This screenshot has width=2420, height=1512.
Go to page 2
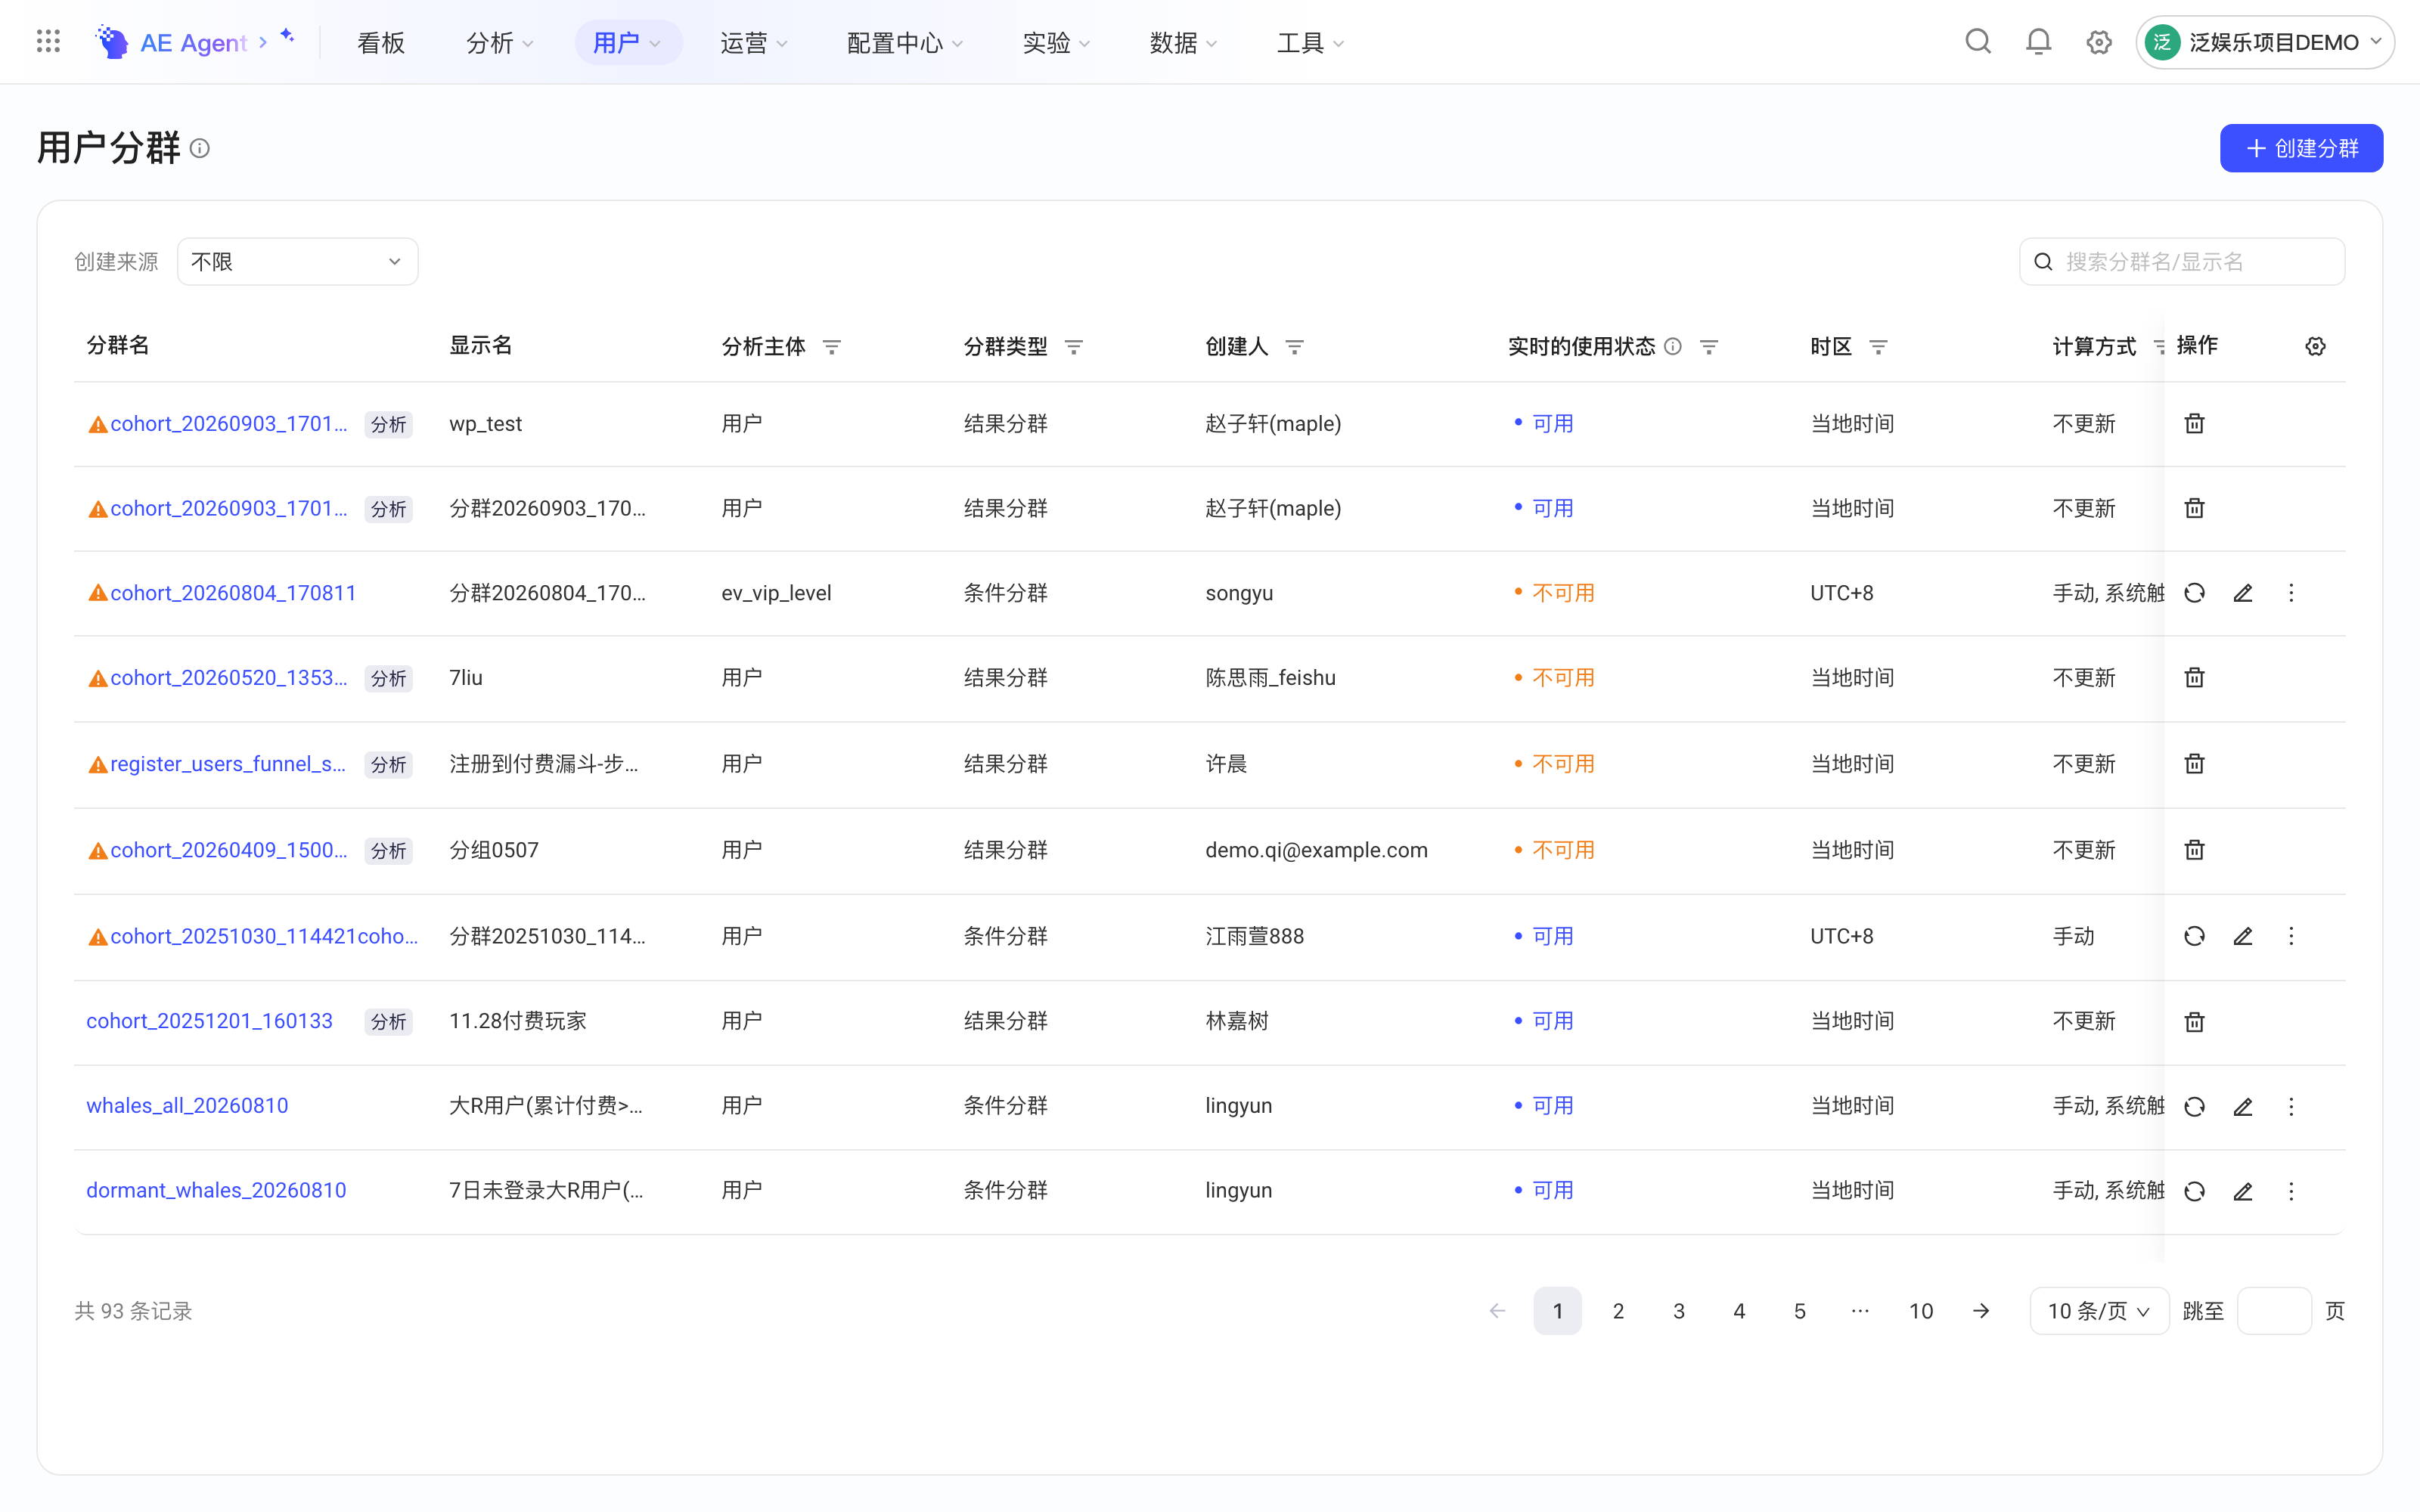(1618, 1311)
